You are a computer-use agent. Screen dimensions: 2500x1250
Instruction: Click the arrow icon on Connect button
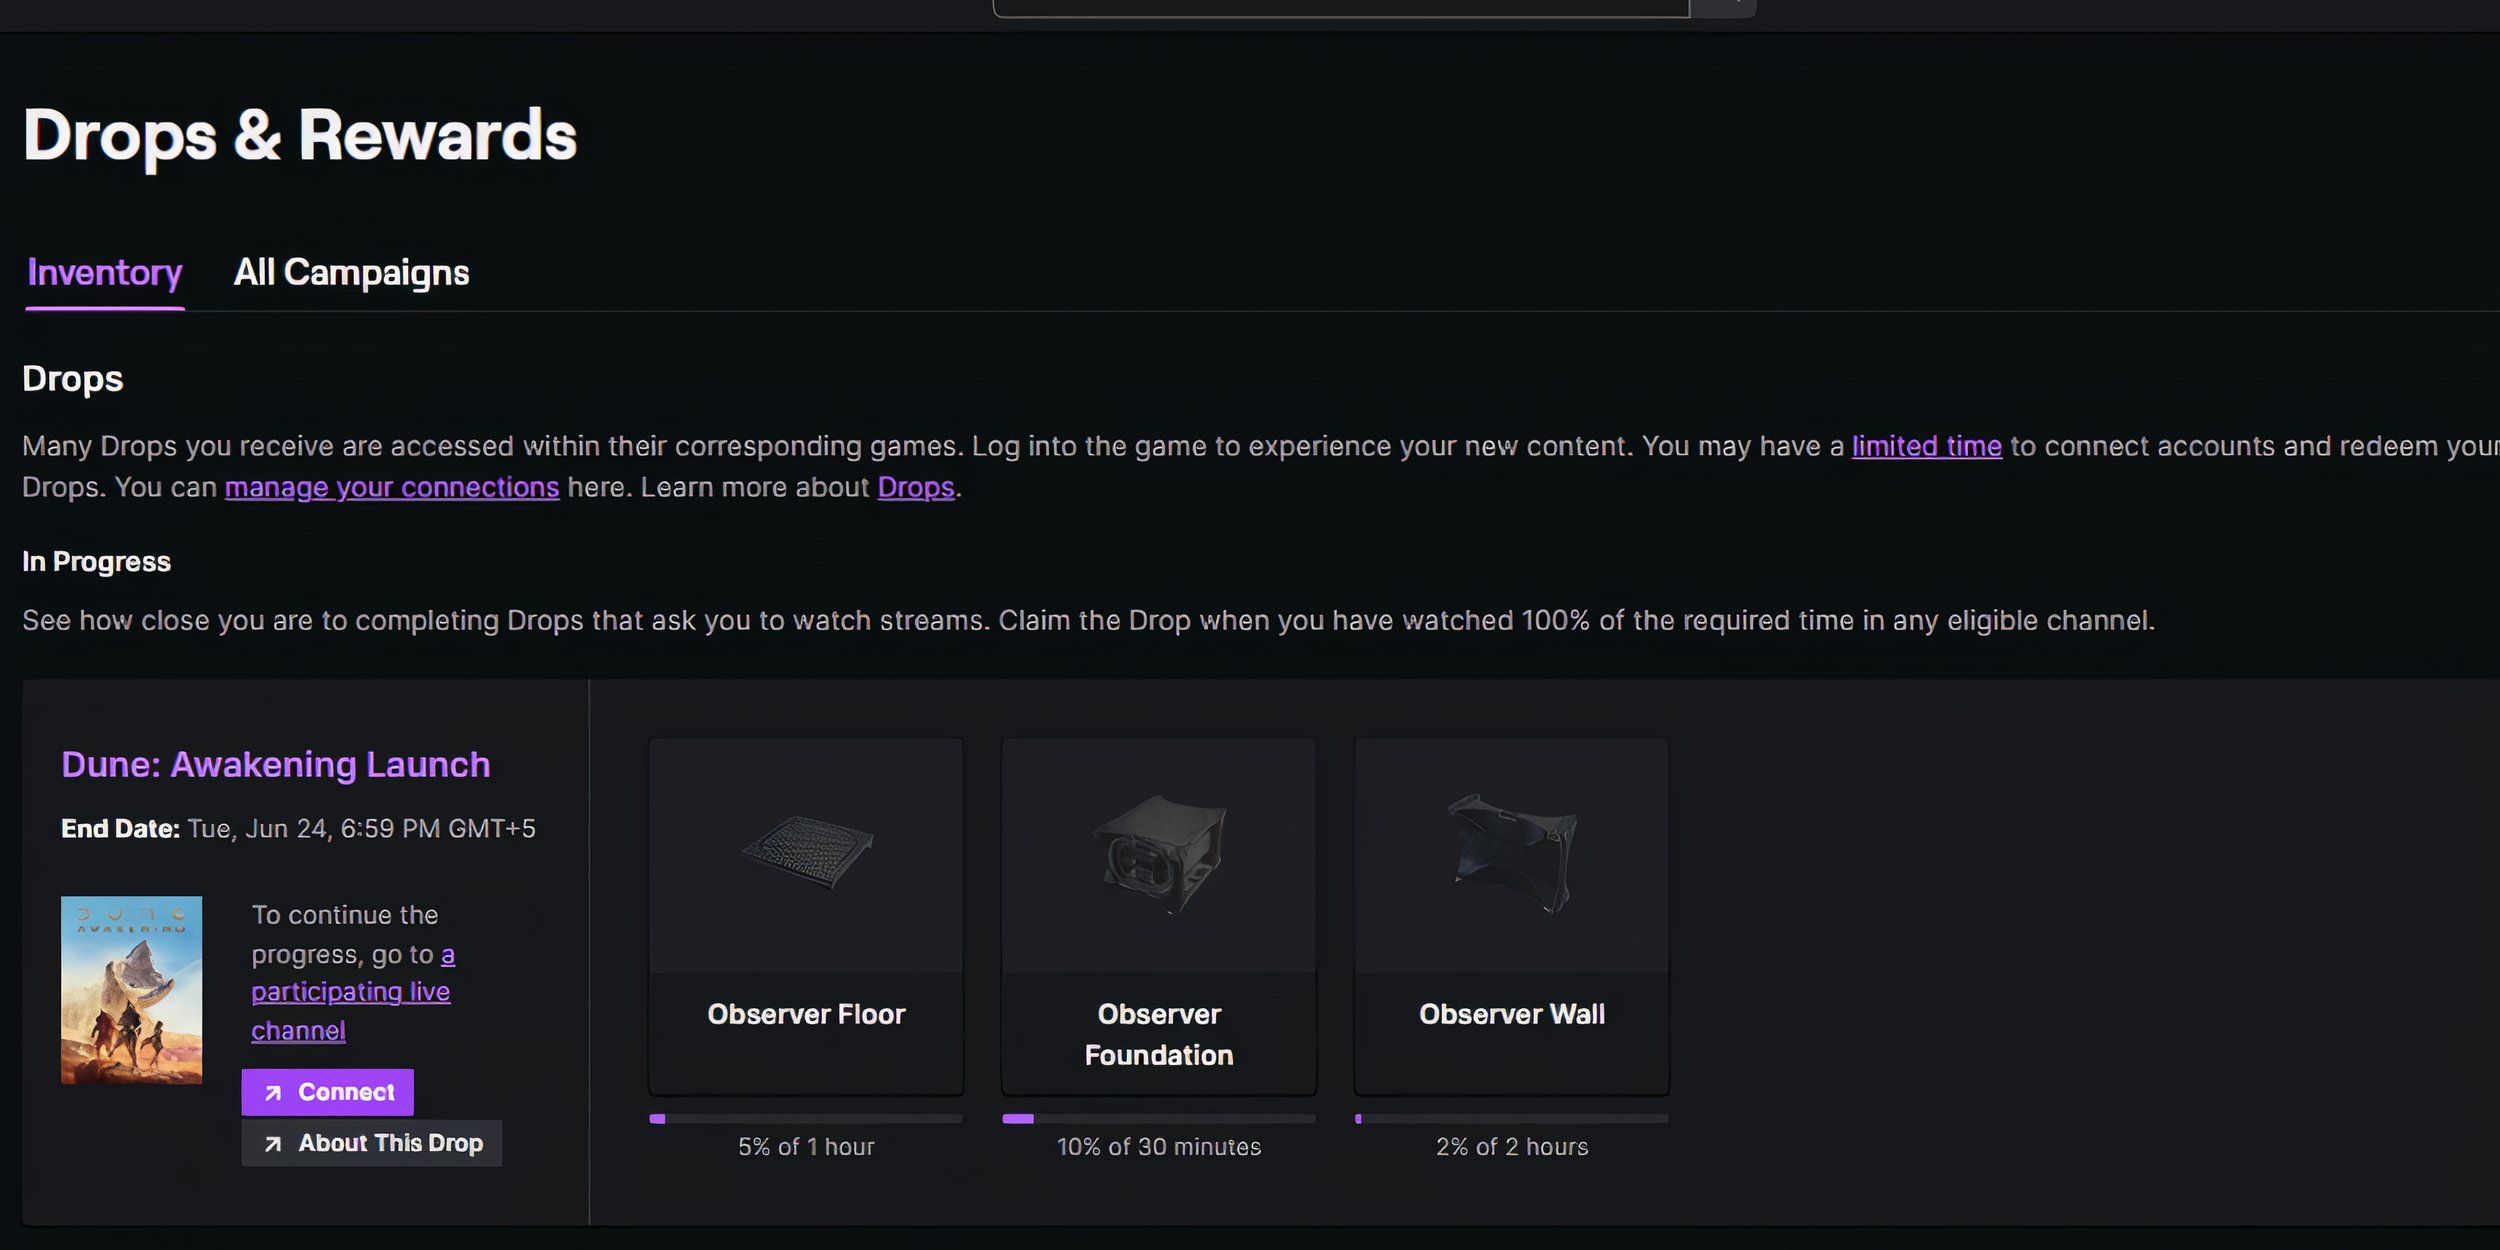273,1093
